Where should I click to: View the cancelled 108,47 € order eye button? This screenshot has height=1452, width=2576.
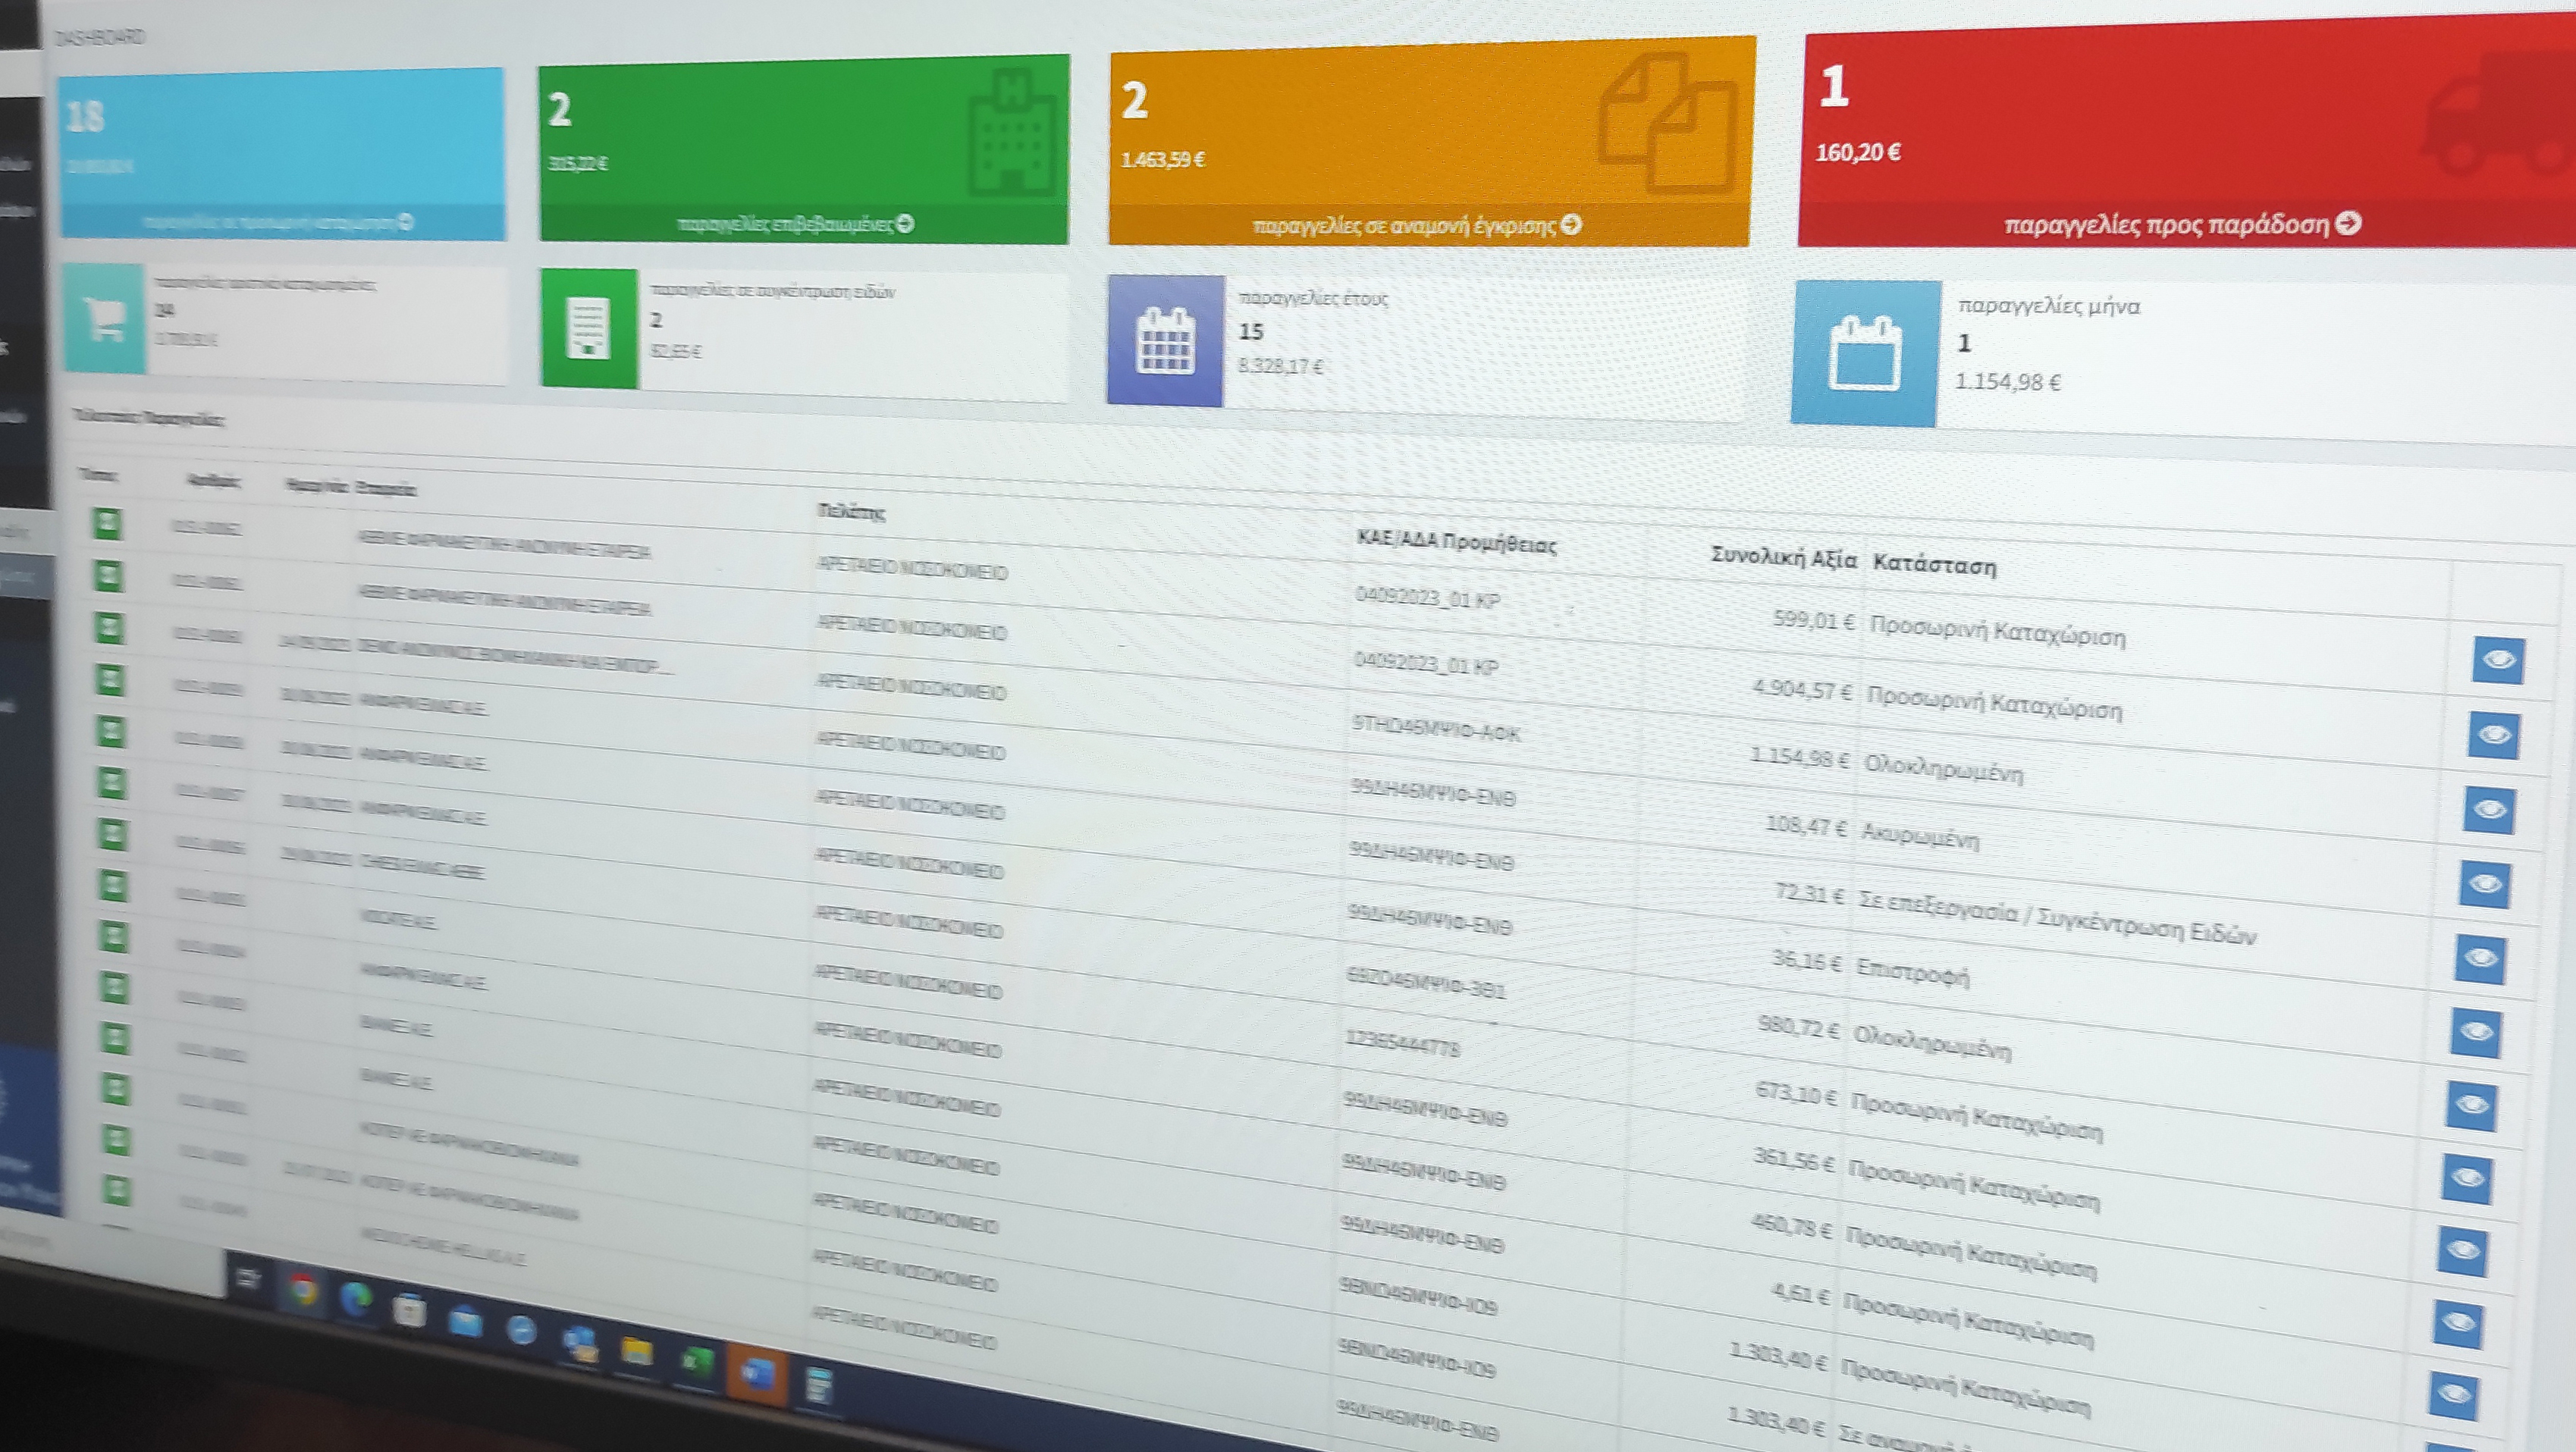(x=2486, y=884)
